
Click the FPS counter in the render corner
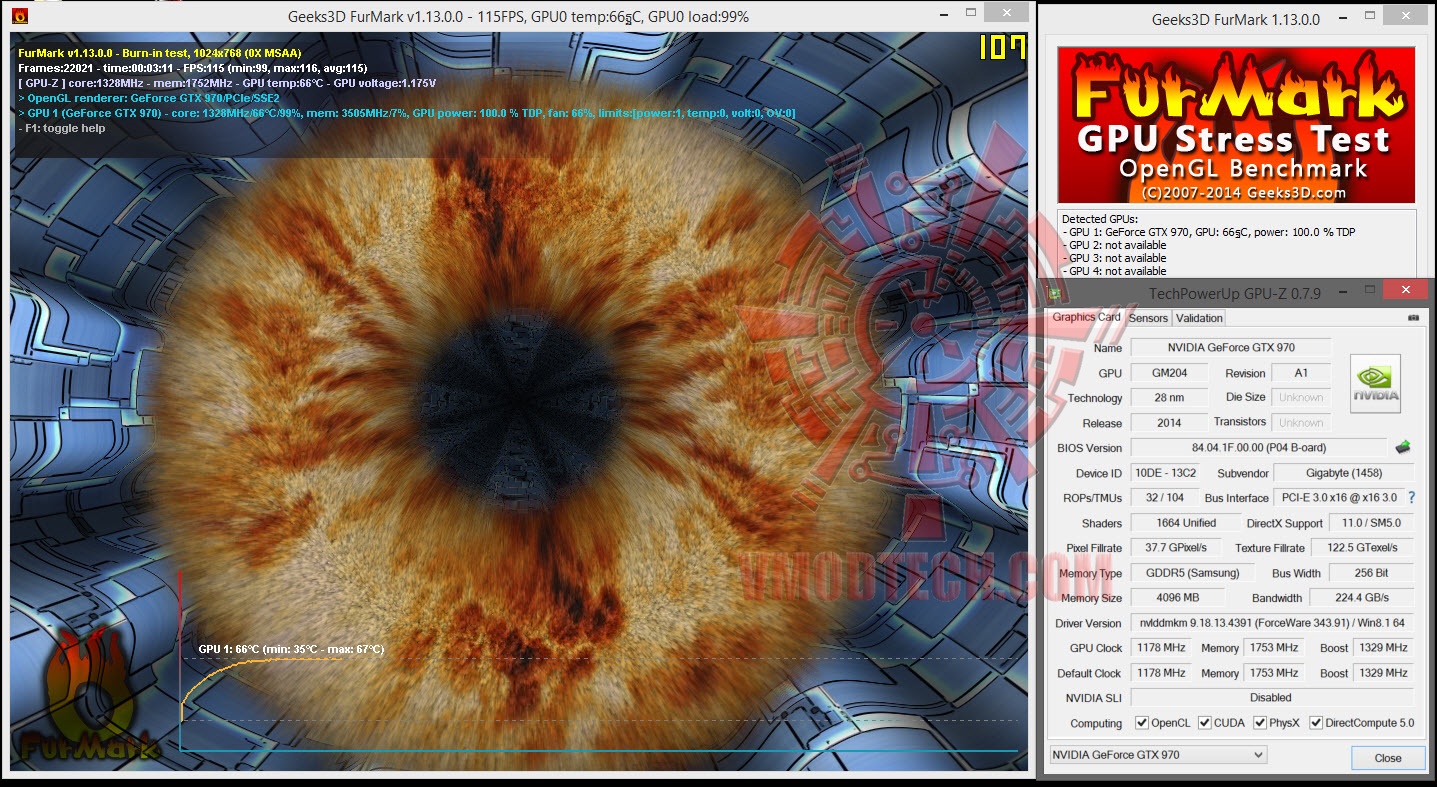tap(1002, 48)
